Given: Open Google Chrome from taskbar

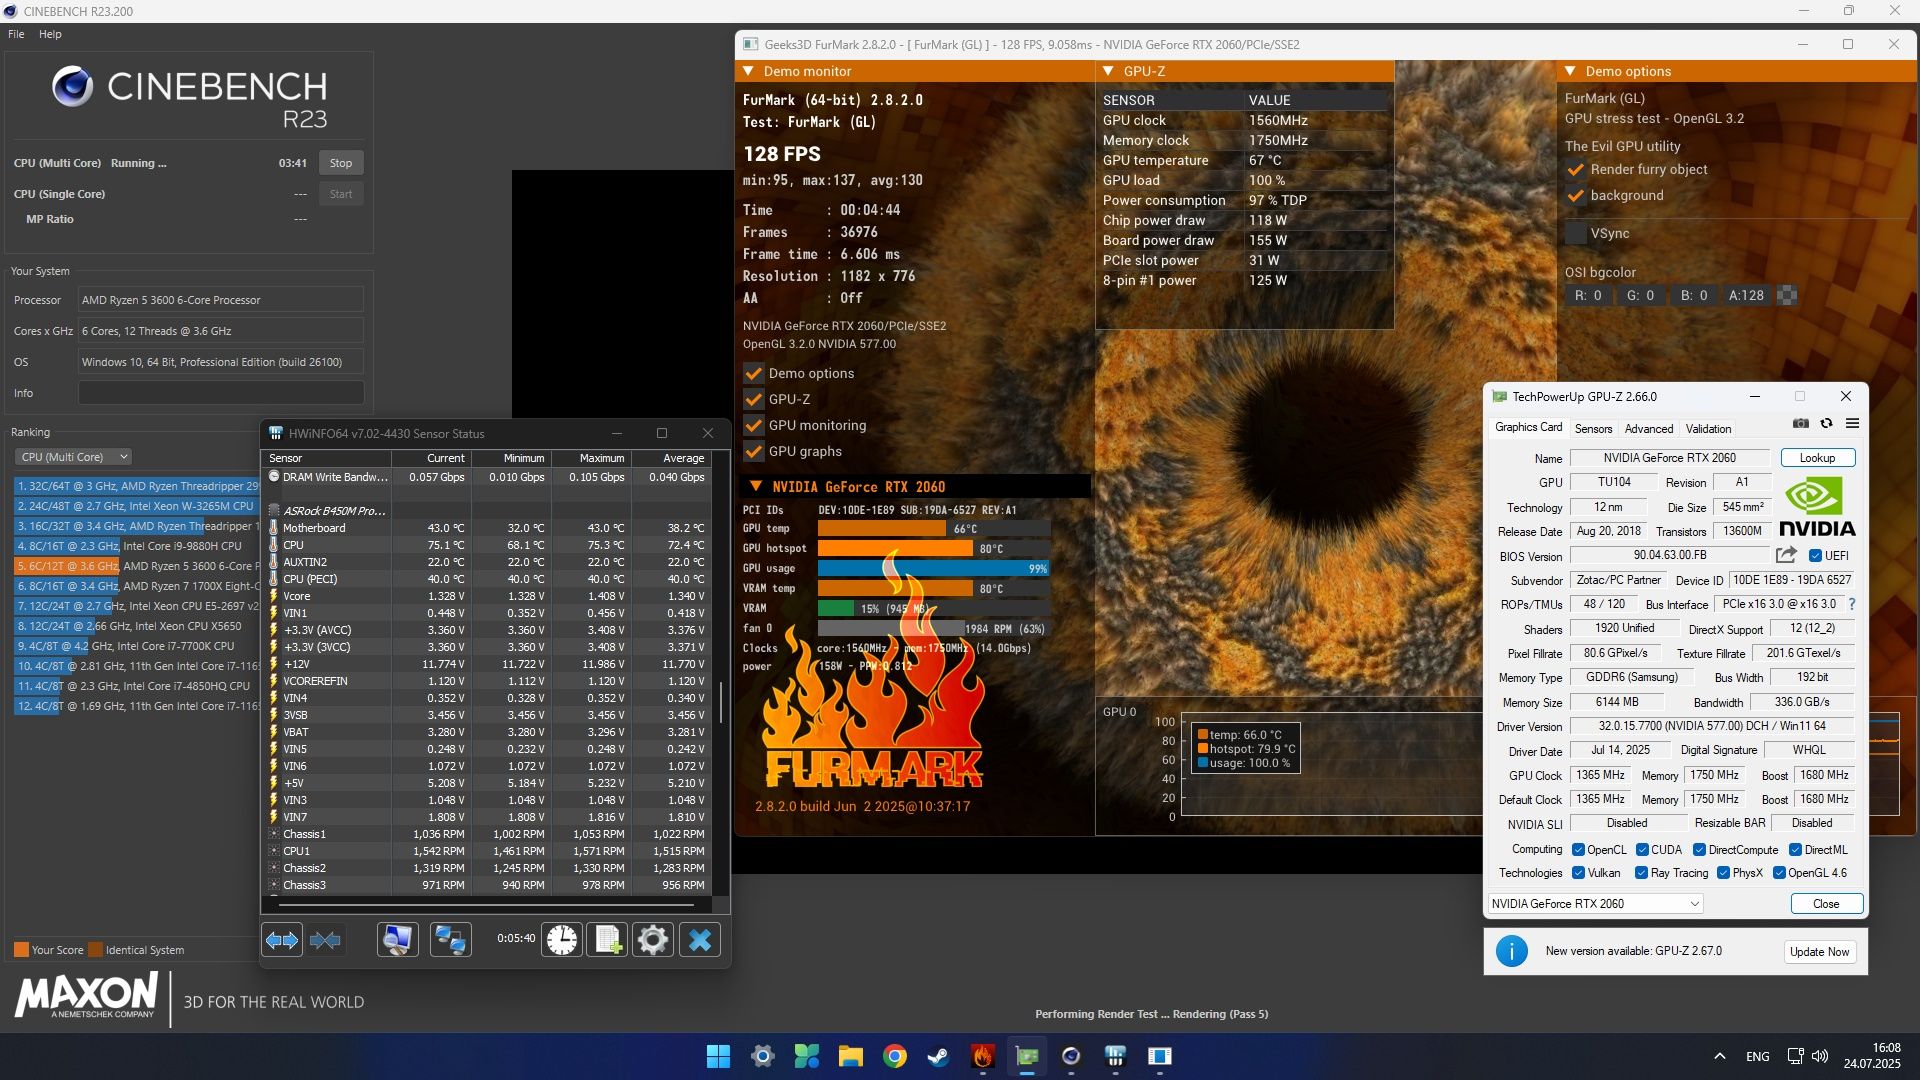Looking at the screenshot, I should [x=894, y=1056].
